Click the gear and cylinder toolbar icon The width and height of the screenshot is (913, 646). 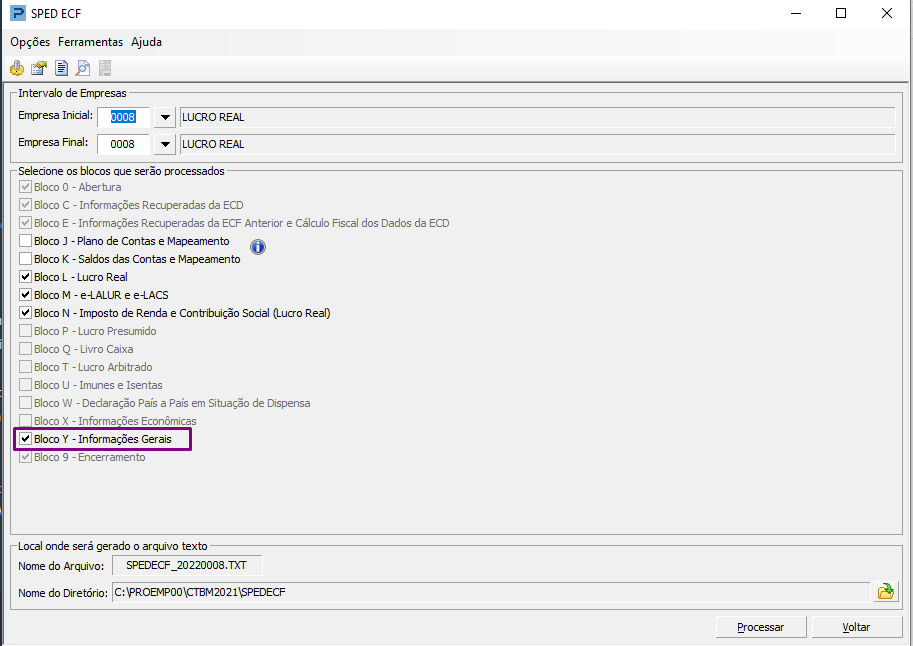pos(17,68)
